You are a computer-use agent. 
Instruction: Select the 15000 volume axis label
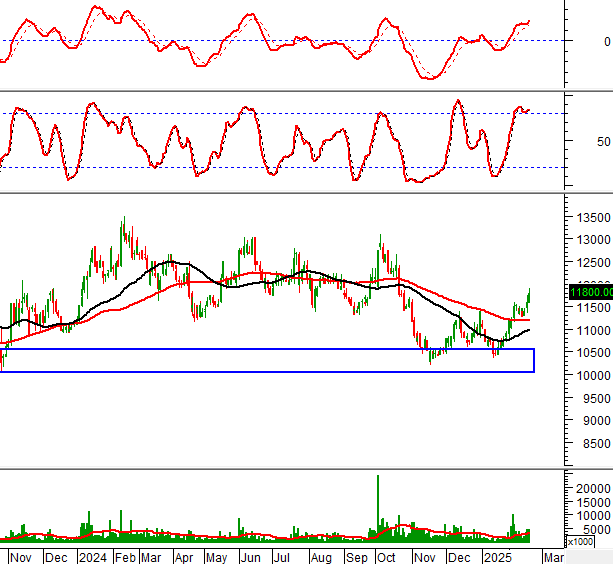coord(593,503)
